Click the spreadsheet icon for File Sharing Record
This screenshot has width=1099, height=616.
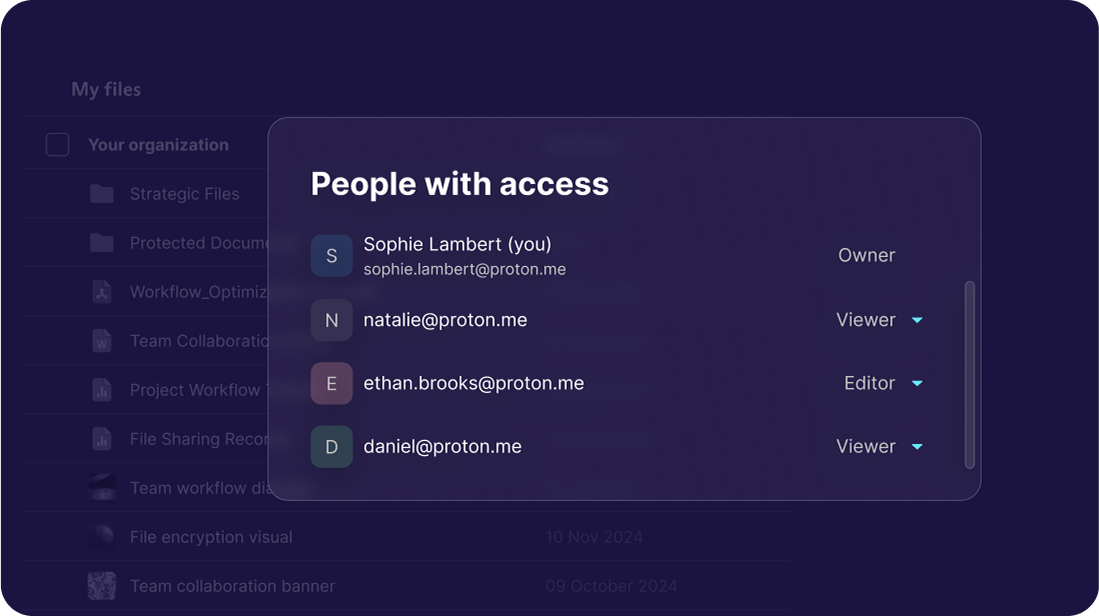(x=102, y=439)
